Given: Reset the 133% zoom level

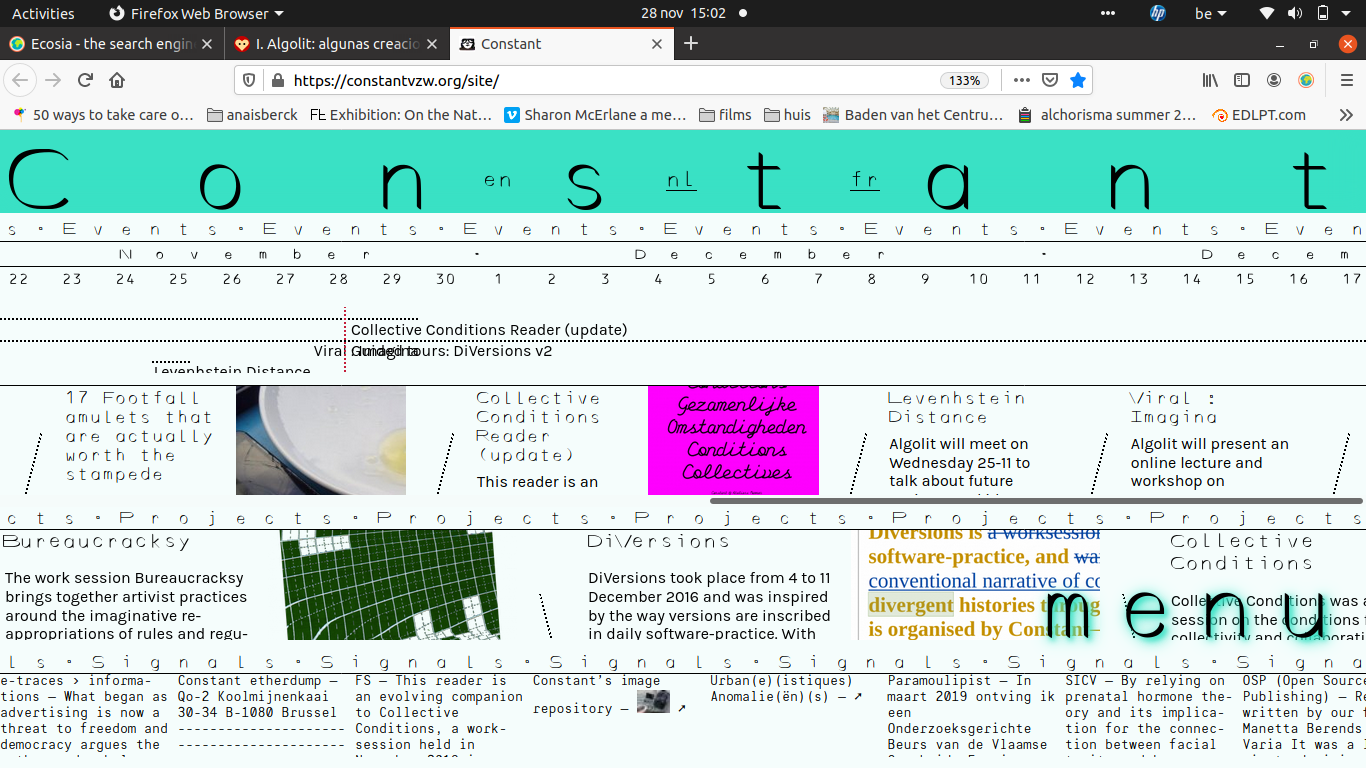Looking at the screenshot, I should point(964,80).
